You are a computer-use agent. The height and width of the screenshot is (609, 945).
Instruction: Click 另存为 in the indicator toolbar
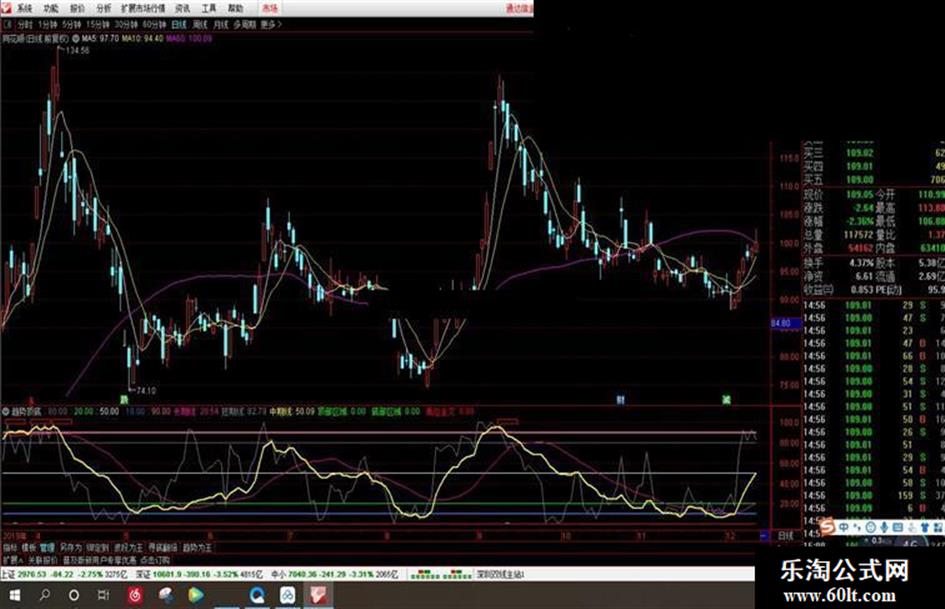click(71, 548)
